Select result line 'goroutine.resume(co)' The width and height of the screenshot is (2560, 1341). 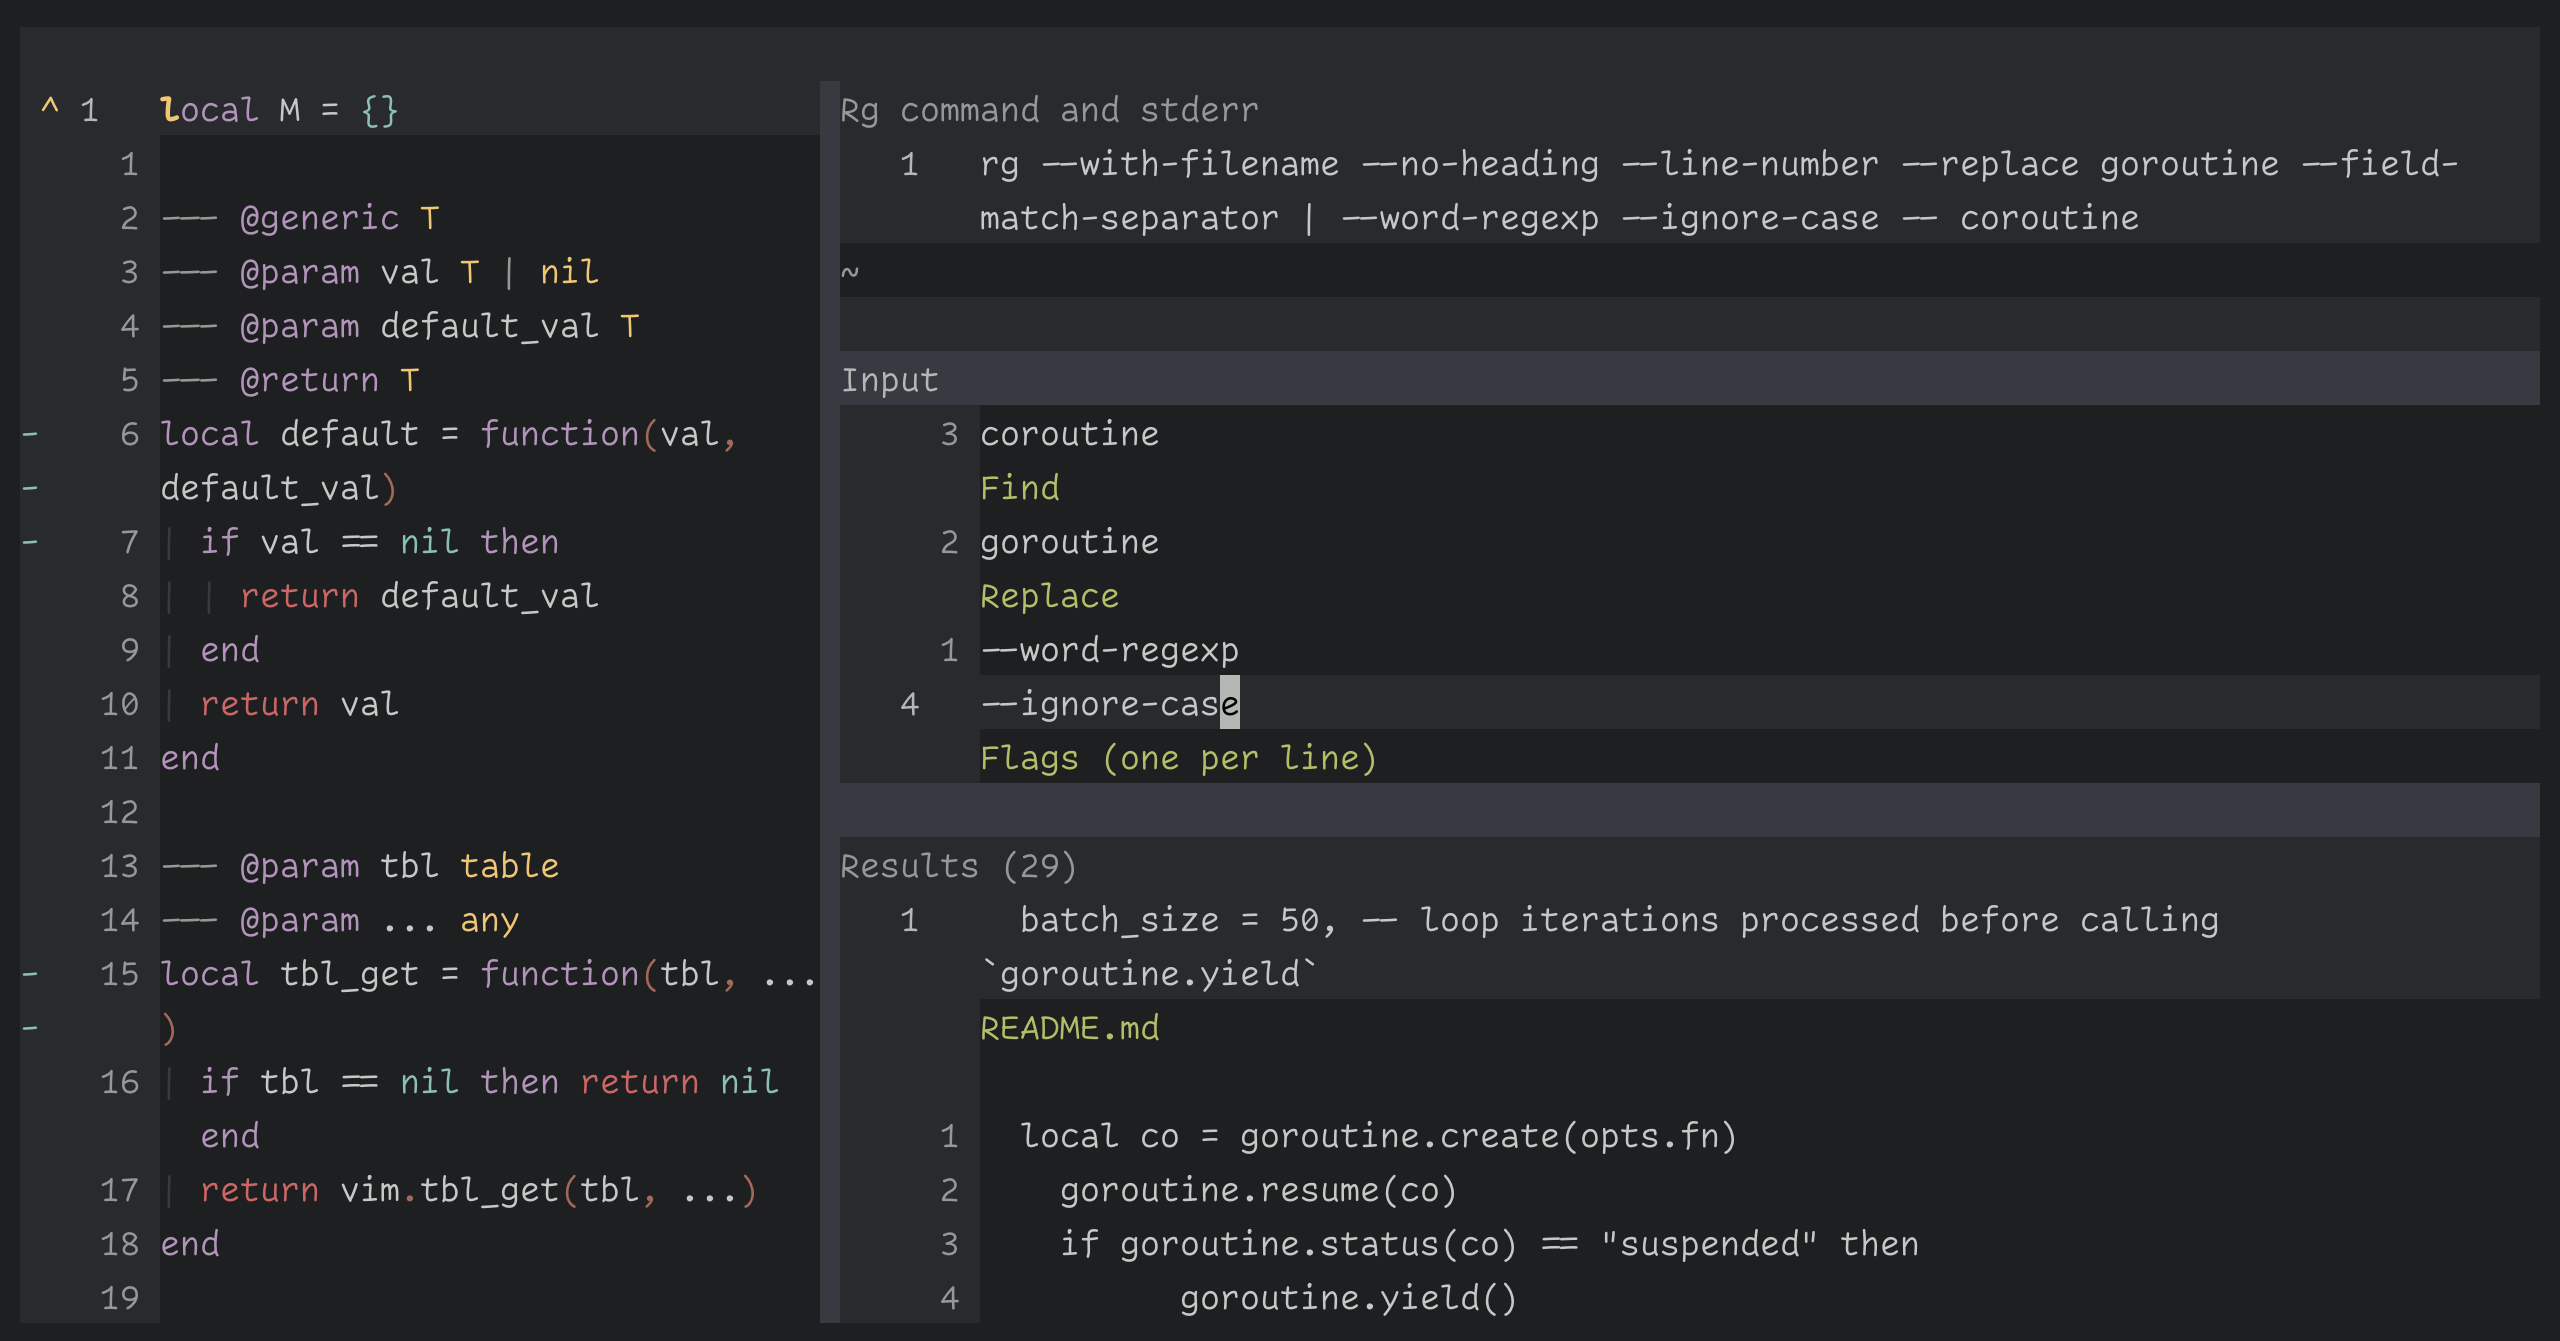coord(1259,1190)
